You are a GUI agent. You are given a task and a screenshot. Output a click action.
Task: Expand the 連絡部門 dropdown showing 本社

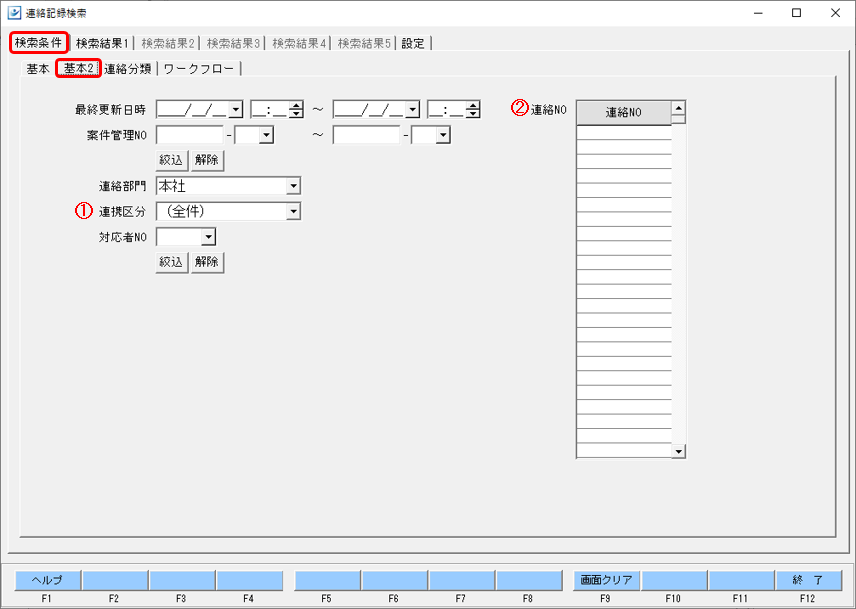tap(293, 186)
